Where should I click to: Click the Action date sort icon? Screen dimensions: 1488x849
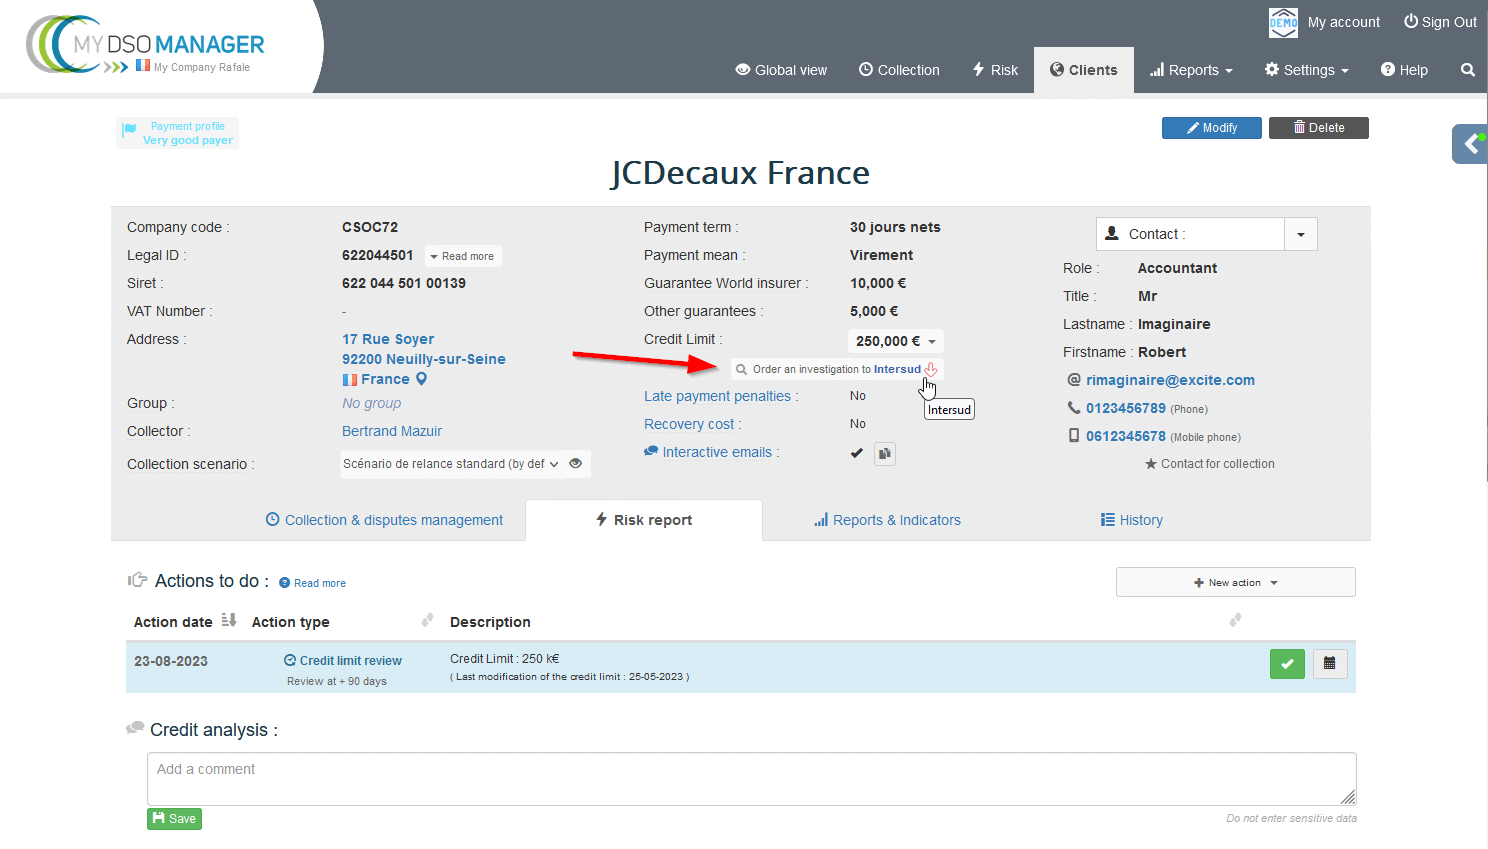pos(229,621)
